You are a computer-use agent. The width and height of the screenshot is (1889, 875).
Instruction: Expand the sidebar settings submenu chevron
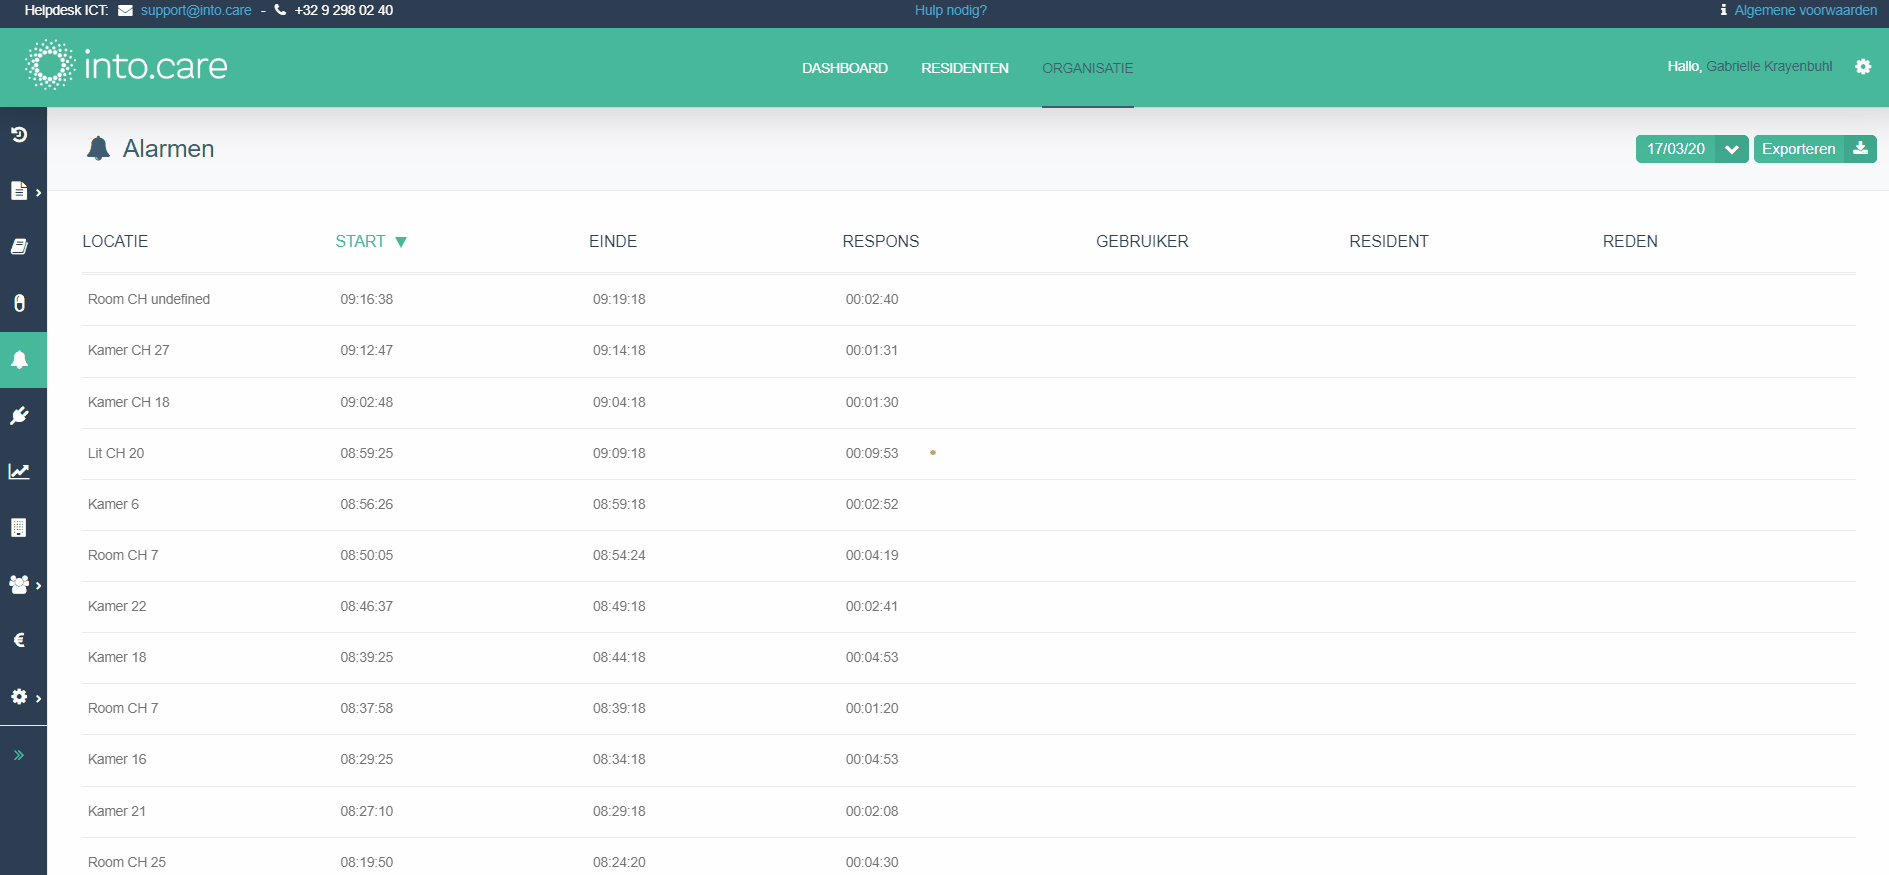39,699
